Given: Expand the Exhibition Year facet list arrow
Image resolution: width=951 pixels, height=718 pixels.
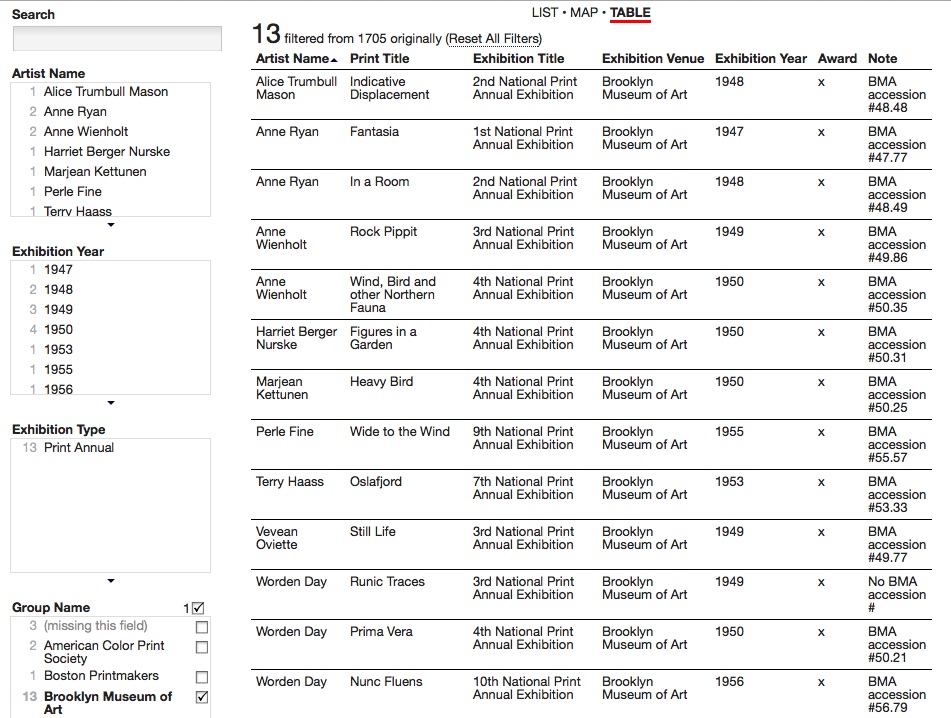Looking at the screenshot, I should pos(110,403).
